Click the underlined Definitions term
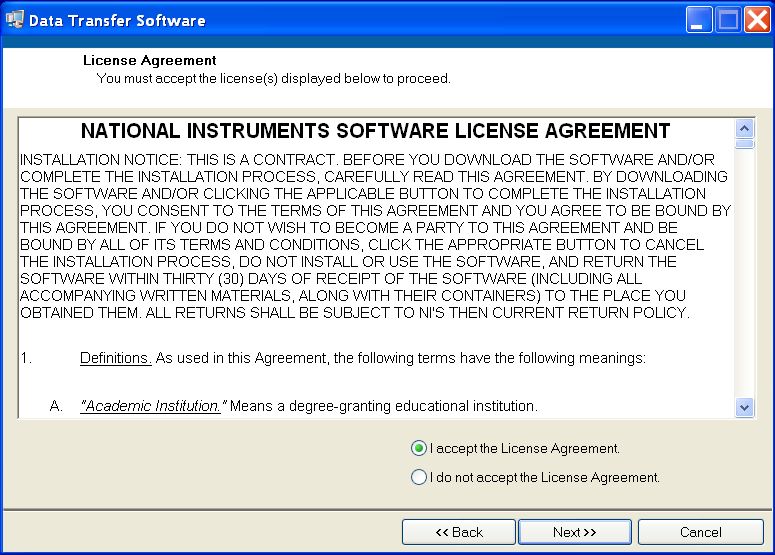The image size is (775, 555). pyautogui.click(x=116, y=358)
